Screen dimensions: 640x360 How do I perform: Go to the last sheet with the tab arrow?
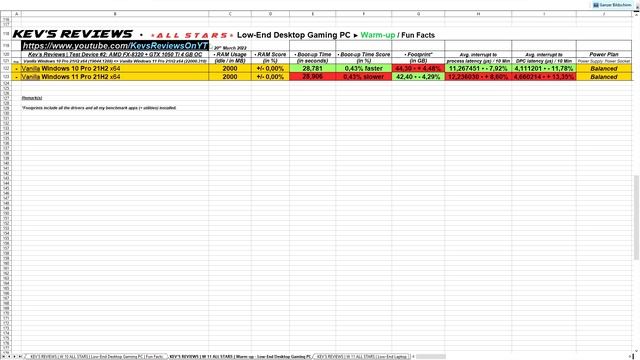click(20, 357)
